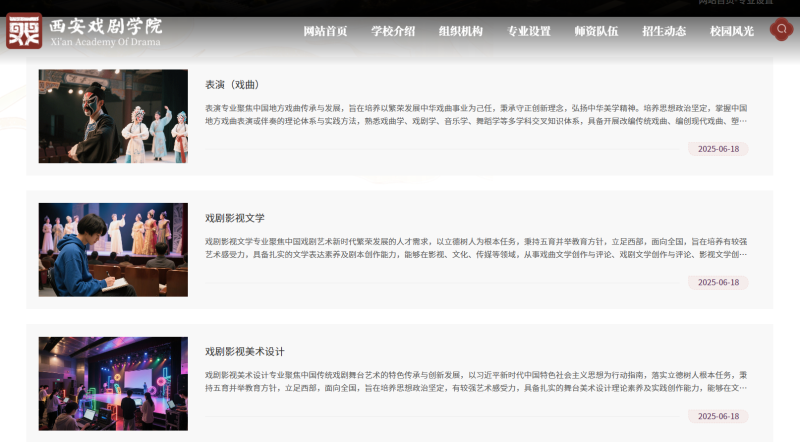Click the stage lighting design thumbnail
This screenshot has height=442, width=800.
113,384
